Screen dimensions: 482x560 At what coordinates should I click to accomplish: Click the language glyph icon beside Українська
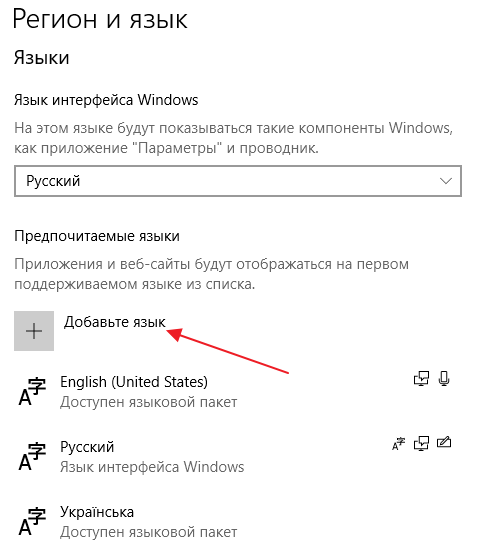click(32, 521)
